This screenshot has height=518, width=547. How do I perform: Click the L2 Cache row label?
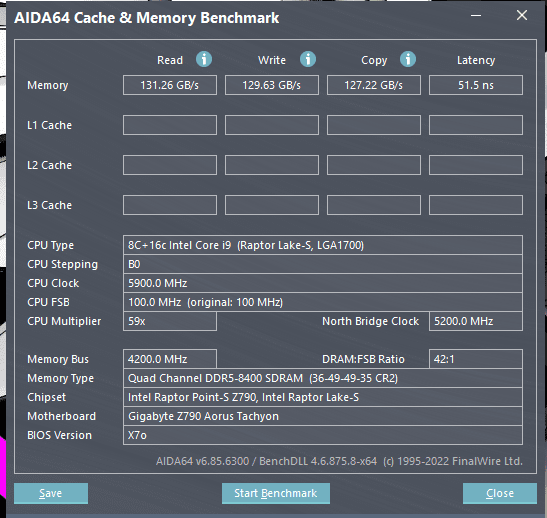point(50,165)
